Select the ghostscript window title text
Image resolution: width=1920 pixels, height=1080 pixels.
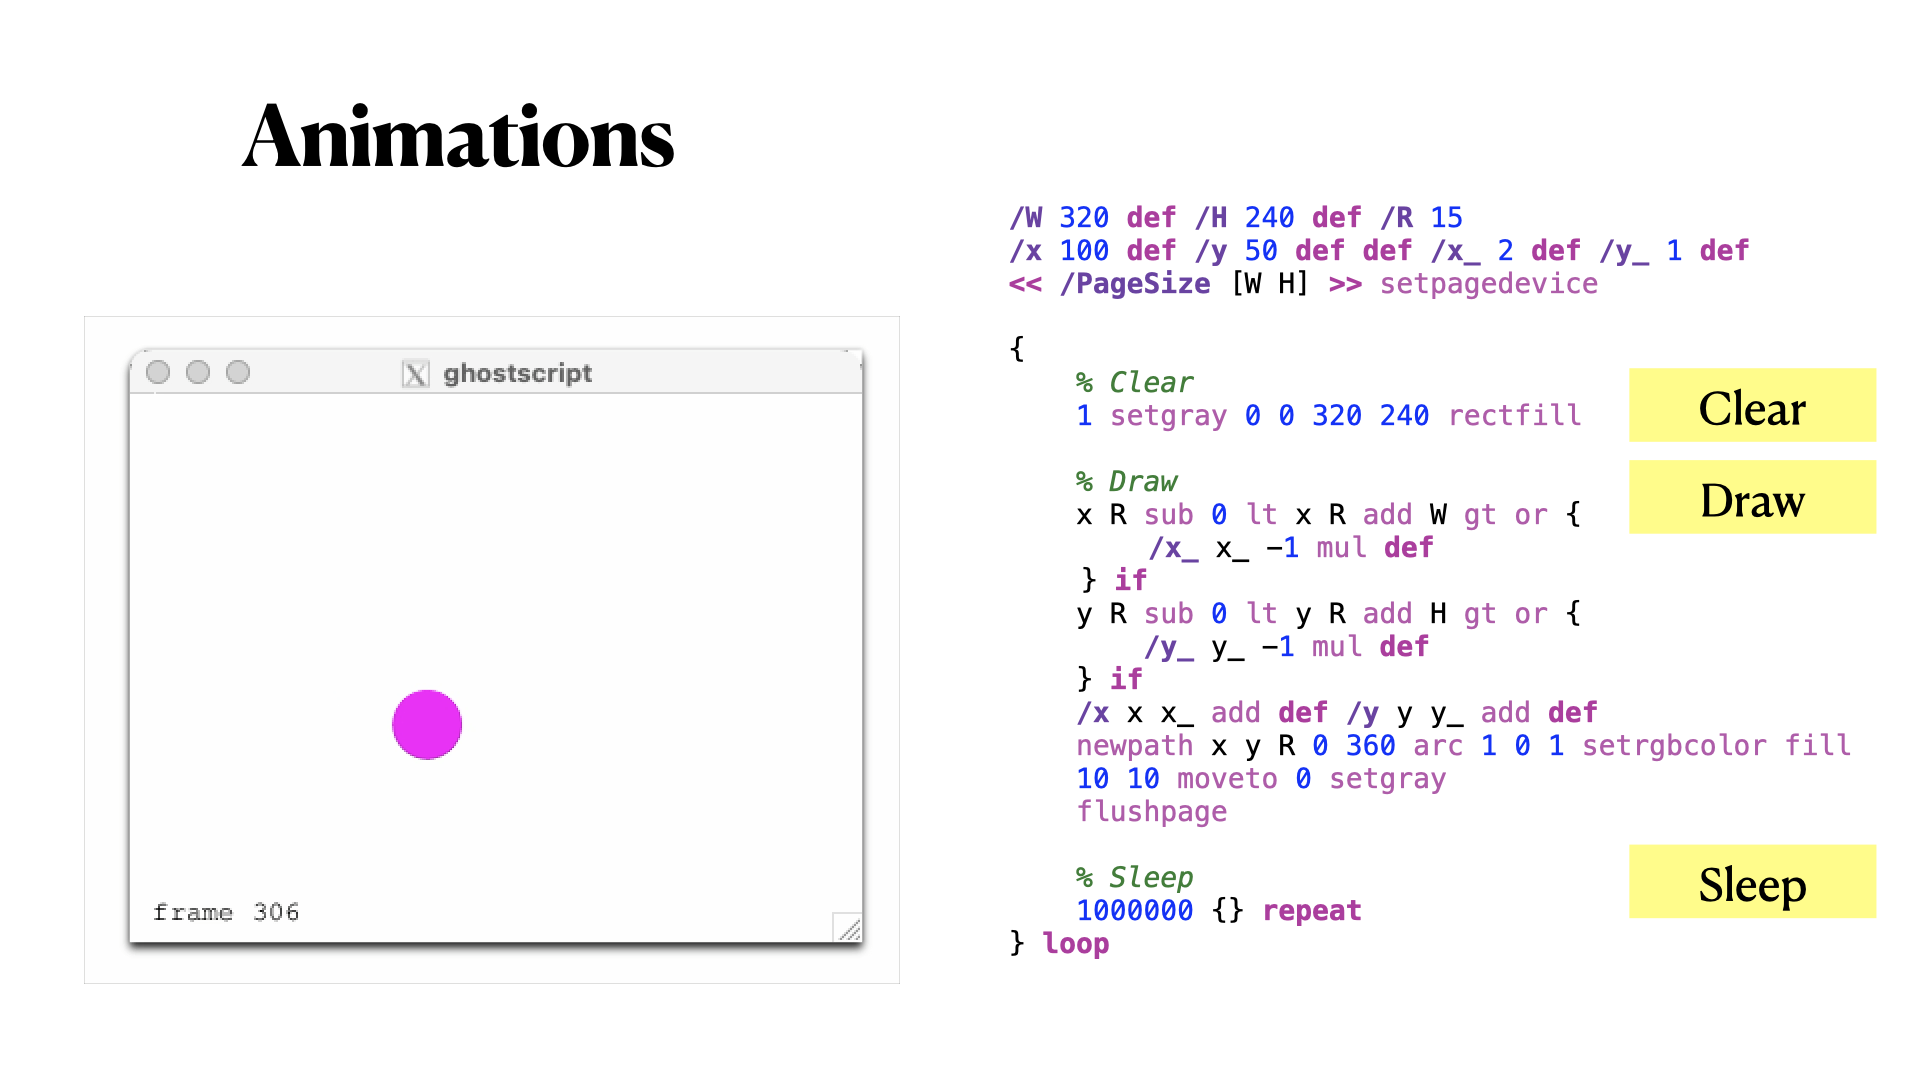517,373
